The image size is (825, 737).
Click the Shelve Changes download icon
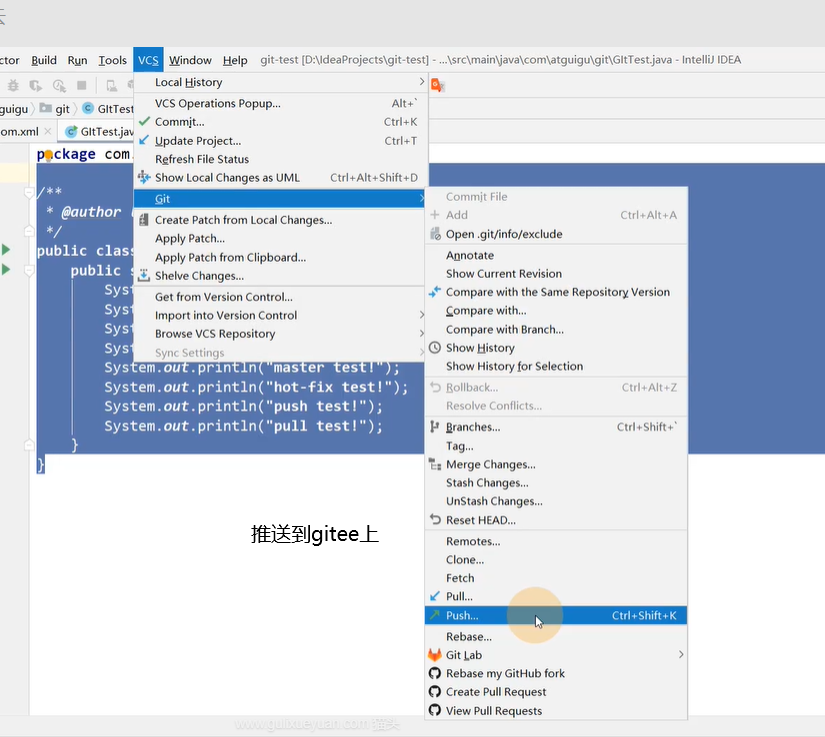(144, 275)
